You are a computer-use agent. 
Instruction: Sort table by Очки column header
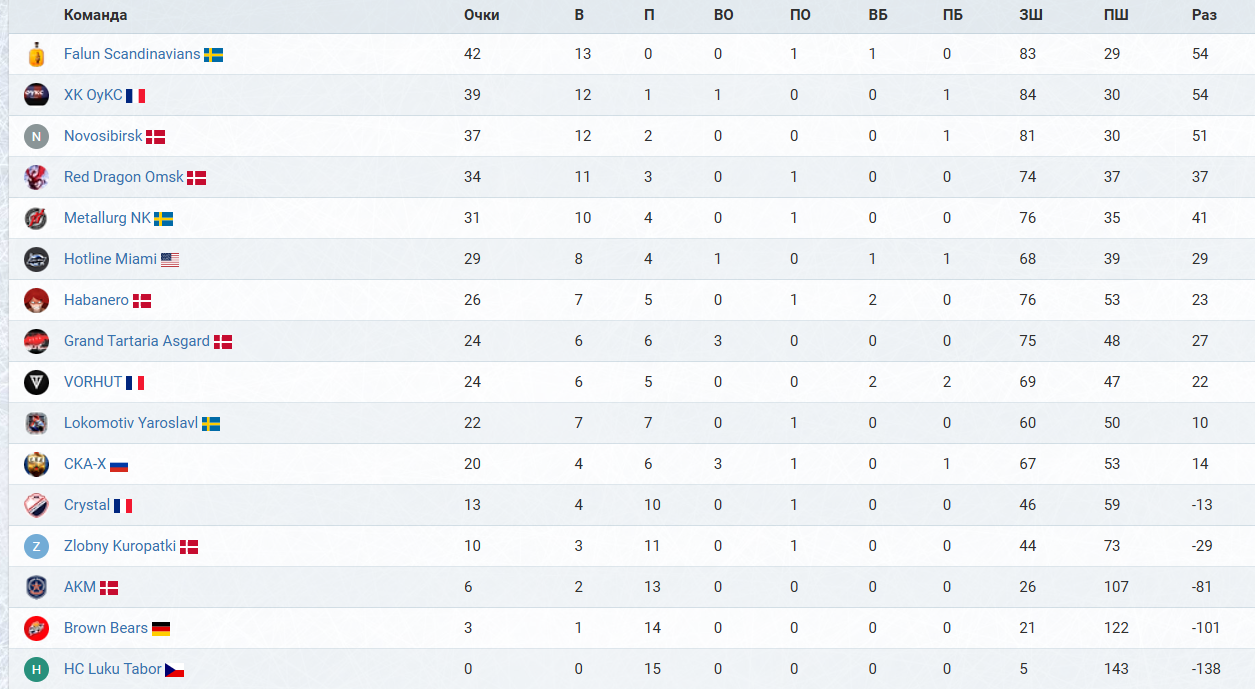click(x=481, y=15)
